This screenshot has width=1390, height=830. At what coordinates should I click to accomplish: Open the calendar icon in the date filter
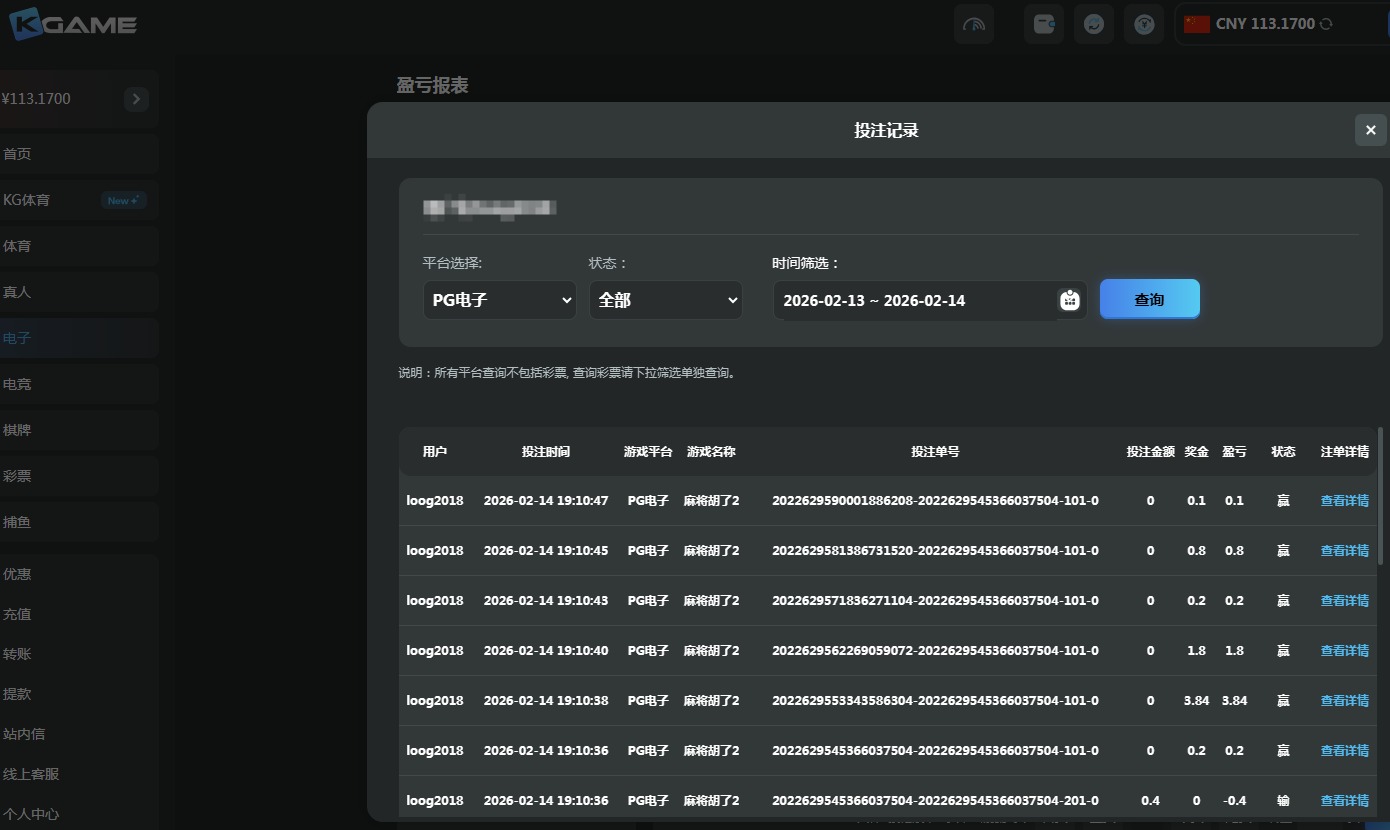(x=1069, y=299)
